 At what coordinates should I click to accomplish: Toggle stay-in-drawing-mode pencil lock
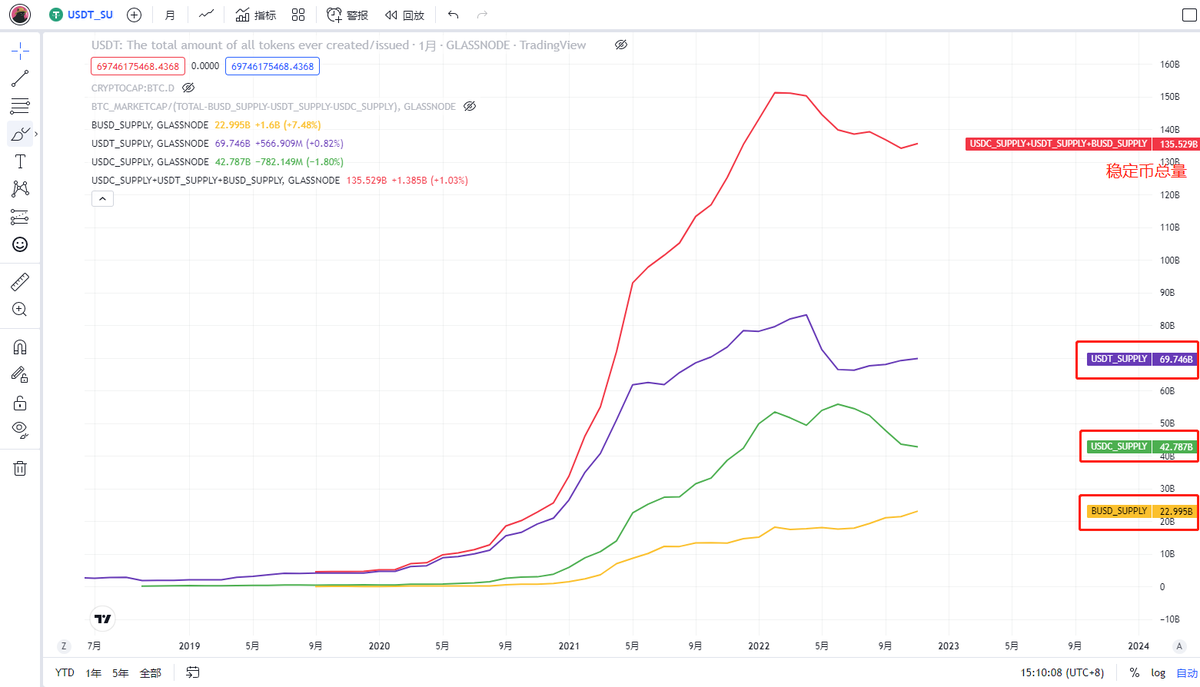[x=20, y=375]
